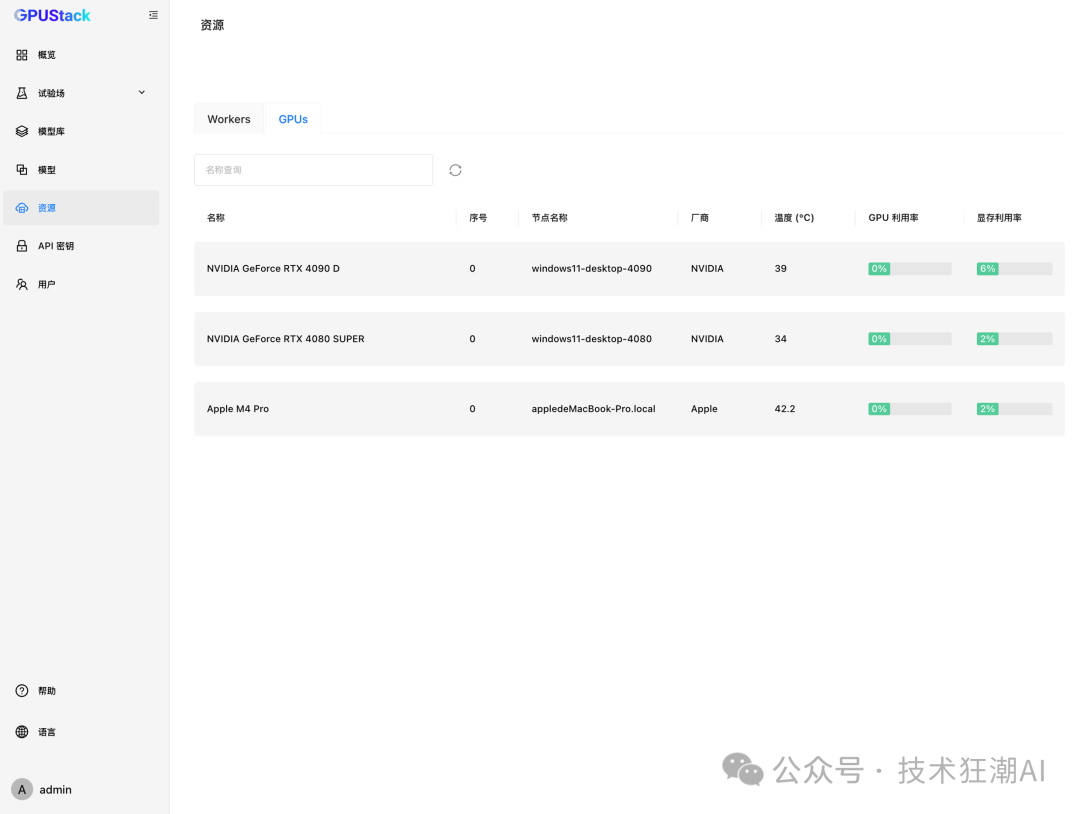Open the 用户 users page

tap(46, 285)
